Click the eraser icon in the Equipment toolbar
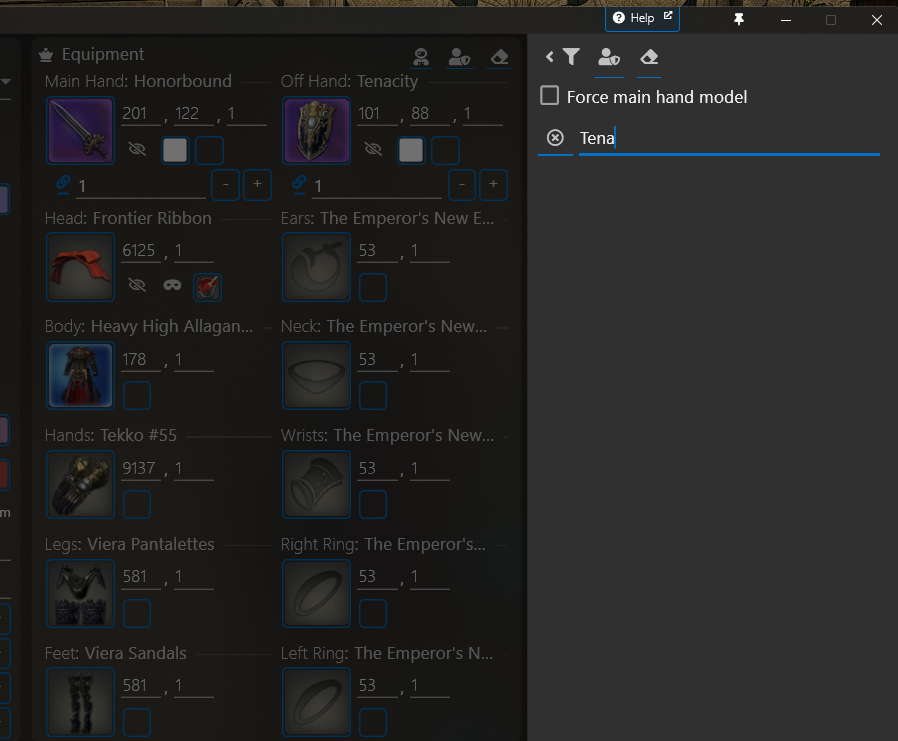The width and height of the screenshot is (898, 741). (x=499, y=57)
